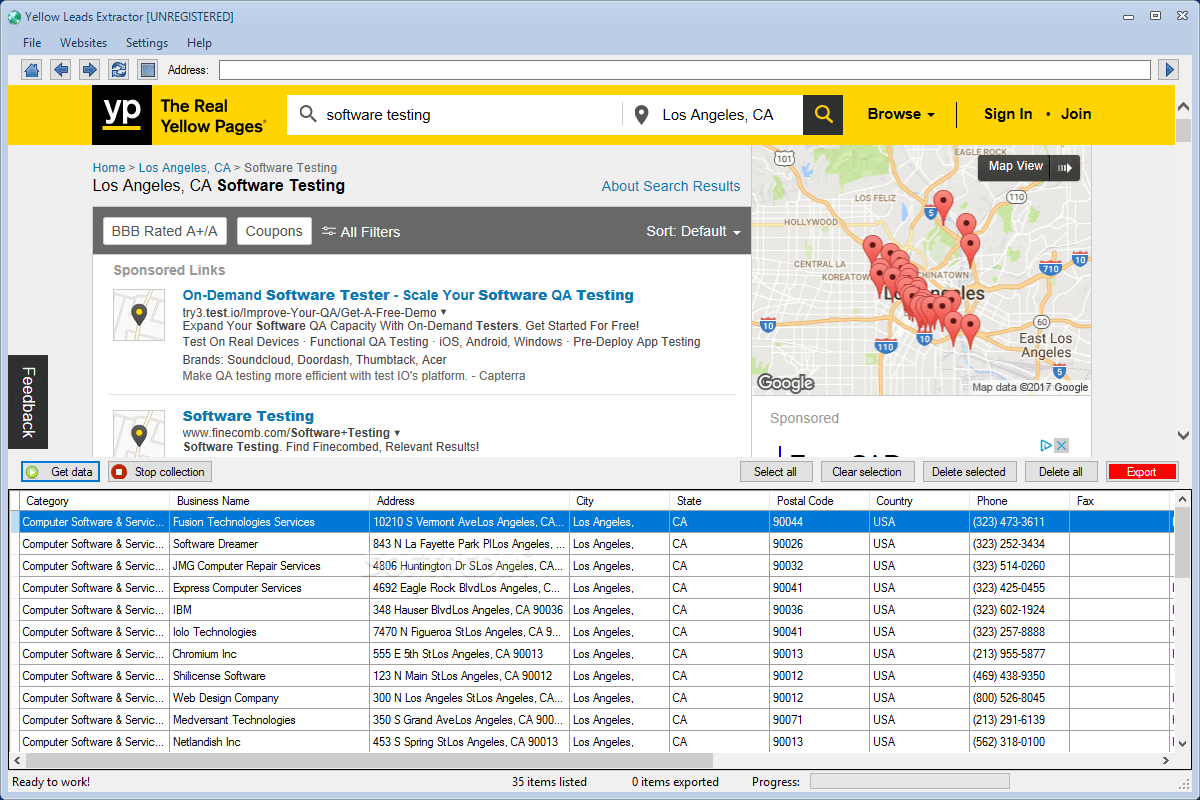Select the forward arrow navigation icon
Image resolution: width=1200 pixels, height=800 pixels.
click(x=88, y=69)
